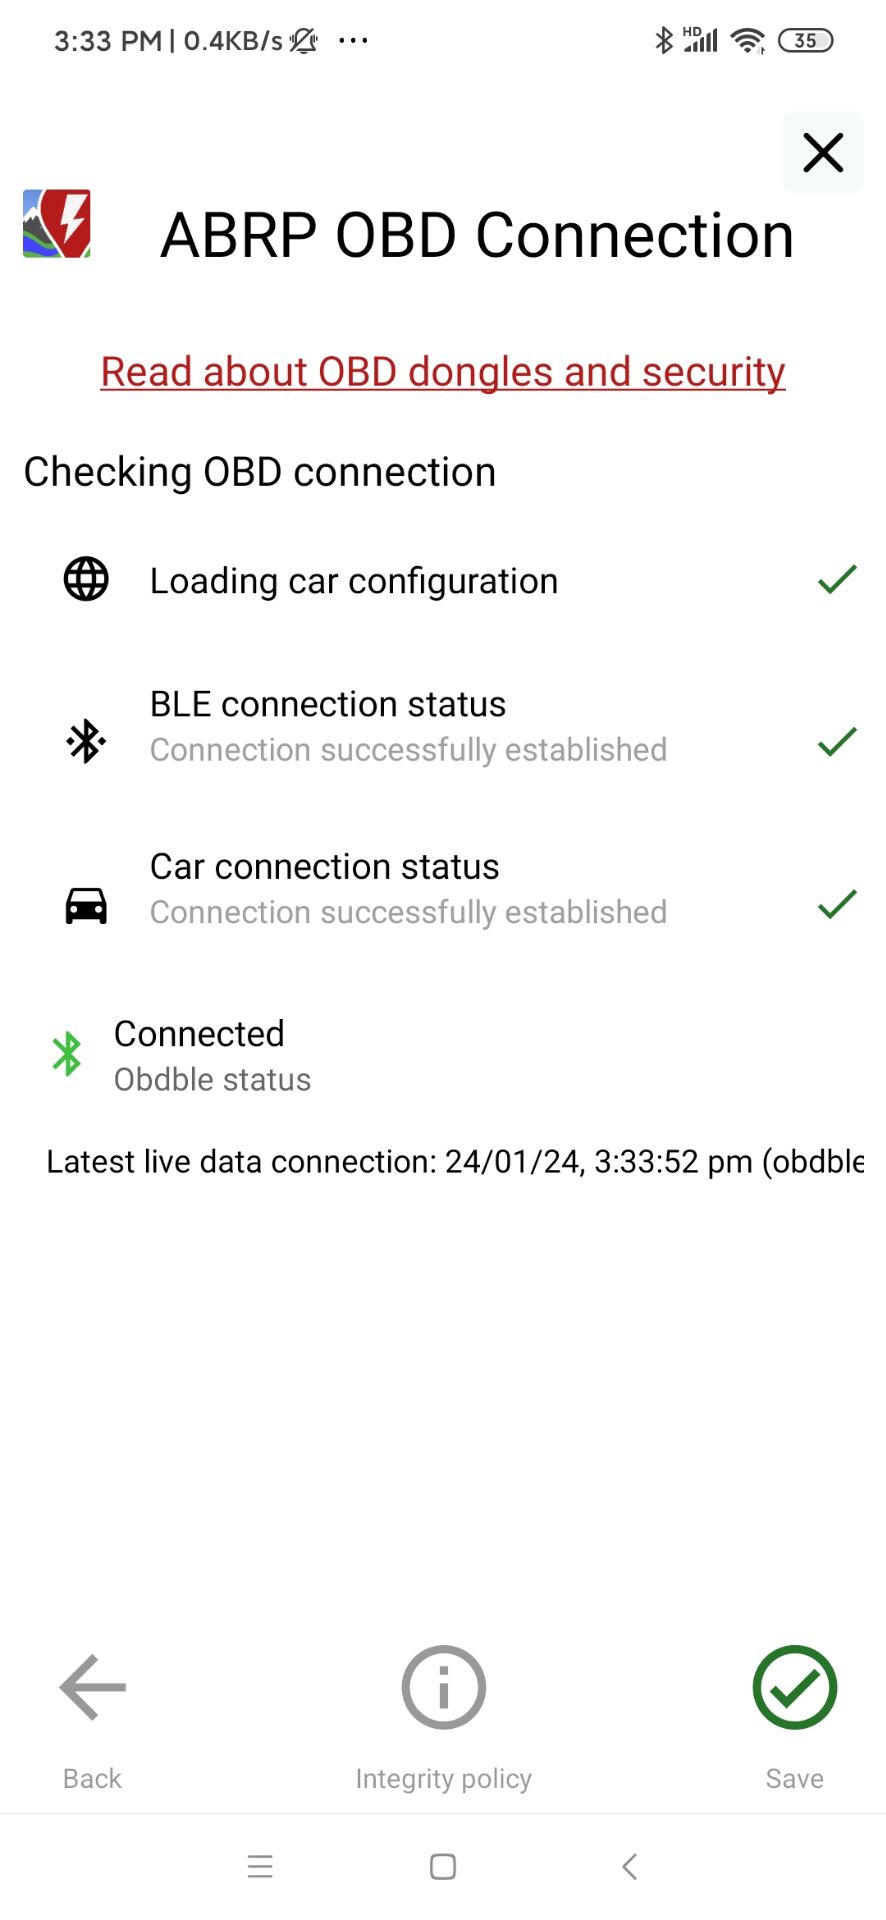Tap the Latest live data connection text
Screen dimensions: 886x1920
pos(455,1161)
